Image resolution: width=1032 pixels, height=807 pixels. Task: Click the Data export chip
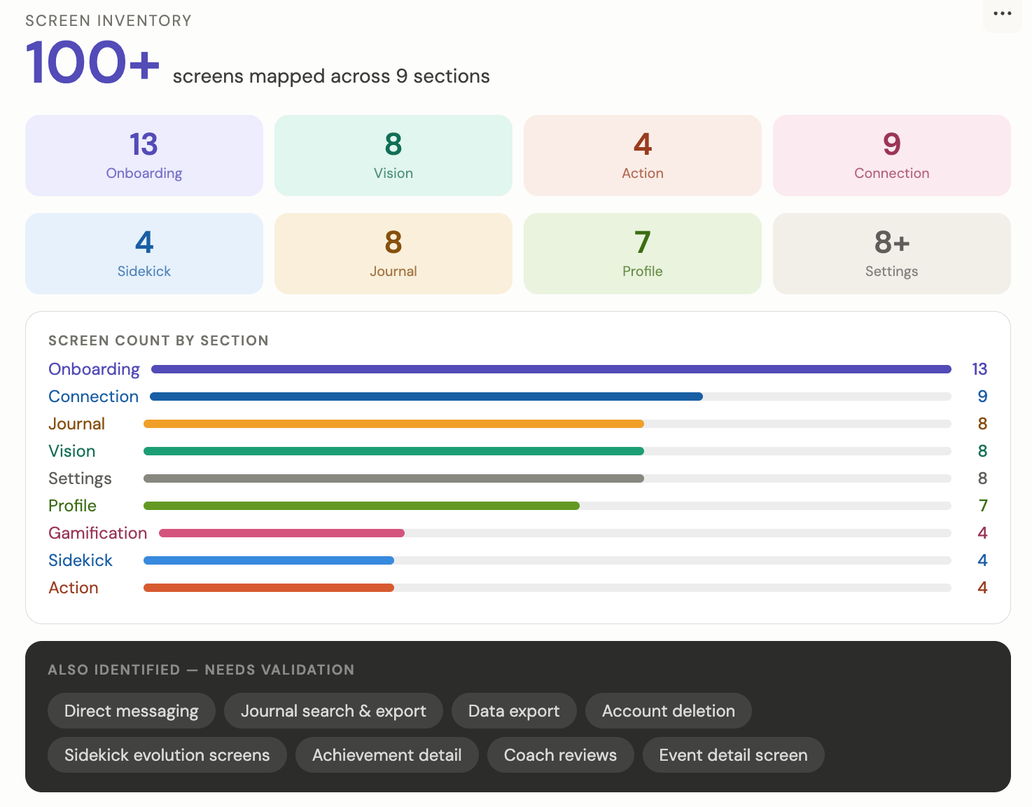pos(514,711)
